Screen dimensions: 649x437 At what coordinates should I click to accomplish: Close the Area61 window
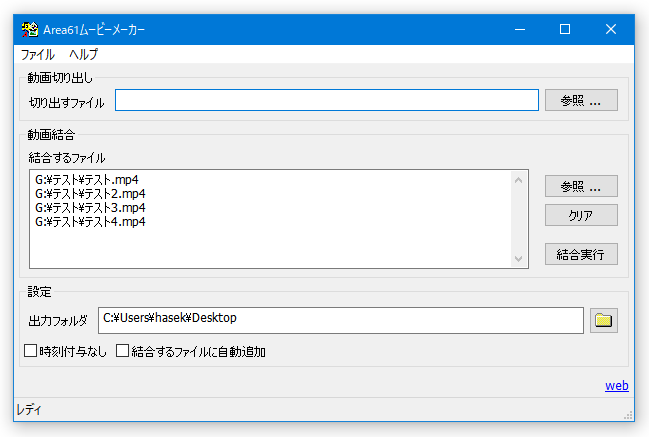[x=611, y=29]
